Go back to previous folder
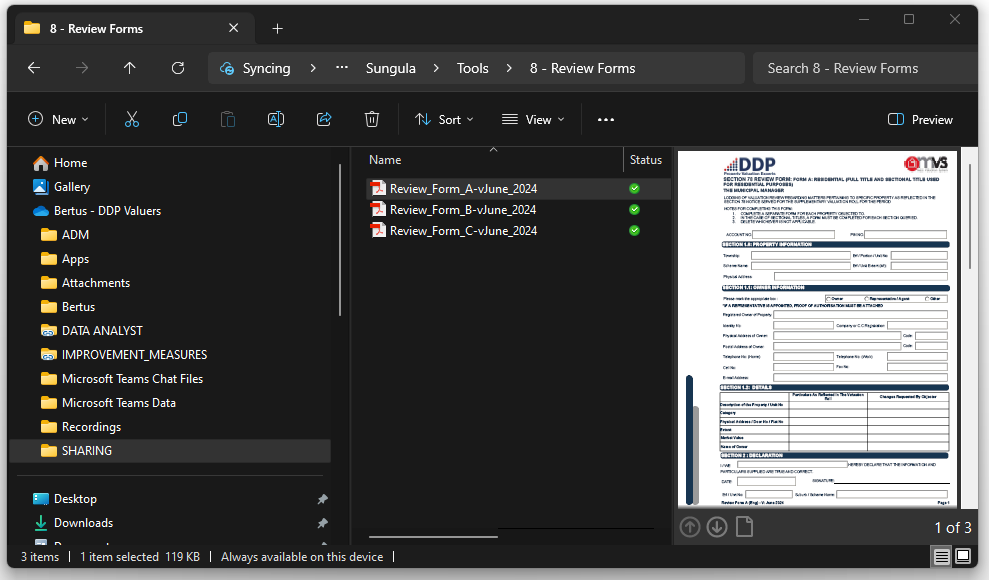Image resolution: width=989 pixels, height=580 pixels. point(34,68)
